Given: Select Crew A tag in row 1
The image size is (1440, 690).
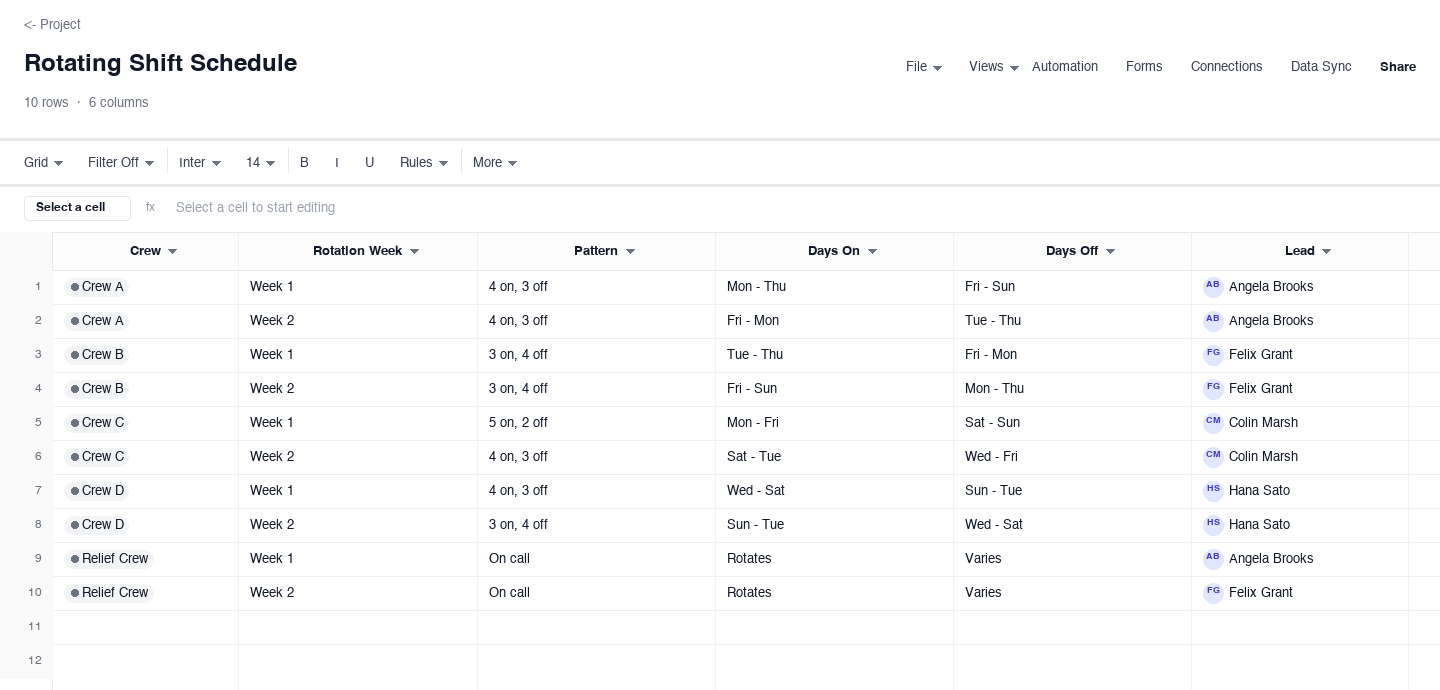Looking at the screenshot, I should point(97,287).
